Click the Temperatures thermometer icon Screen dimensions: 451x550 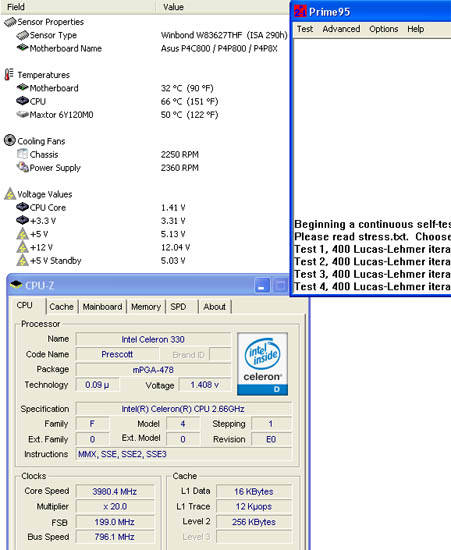[x=9, y=74]
